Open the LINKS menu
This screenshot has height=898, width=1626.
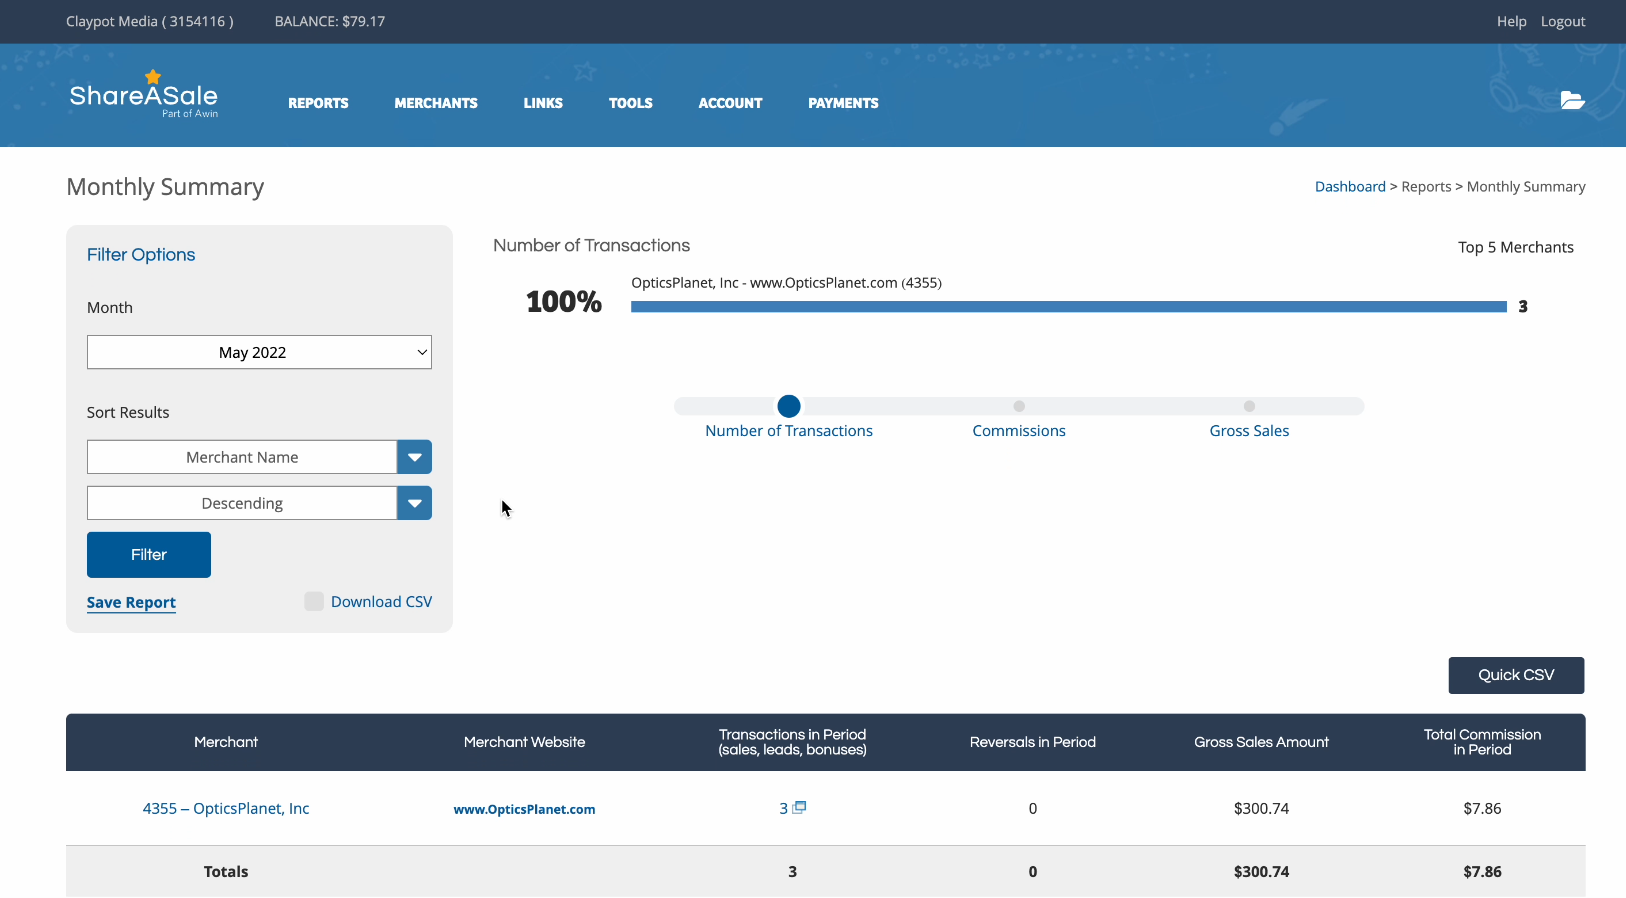pos(543,103)
